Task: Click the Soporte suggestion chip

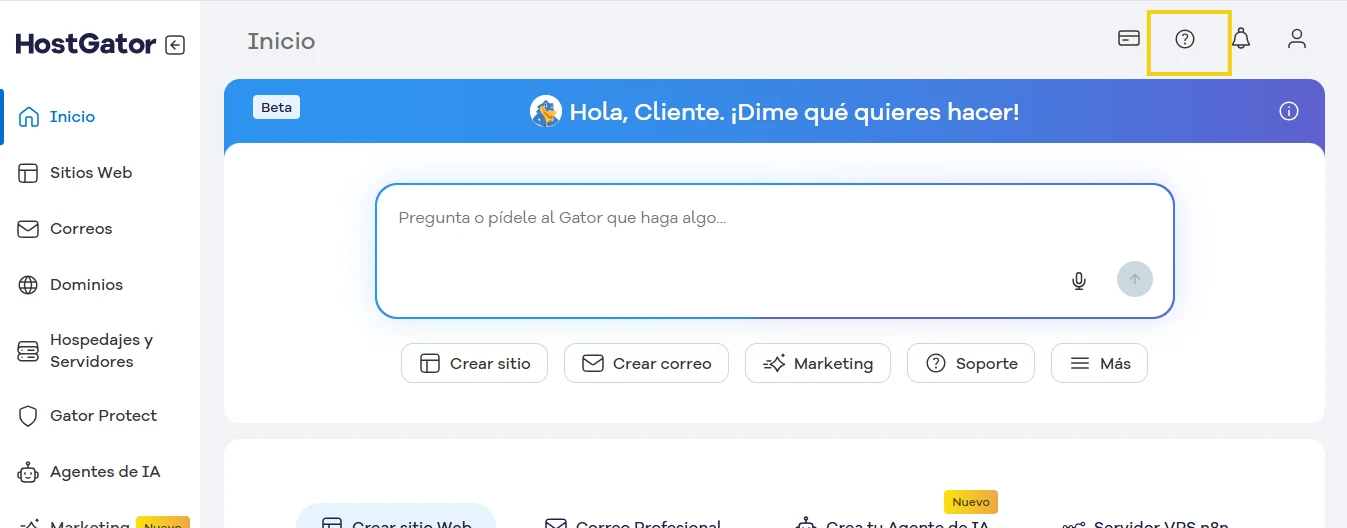Action: (x=971, y=363)
